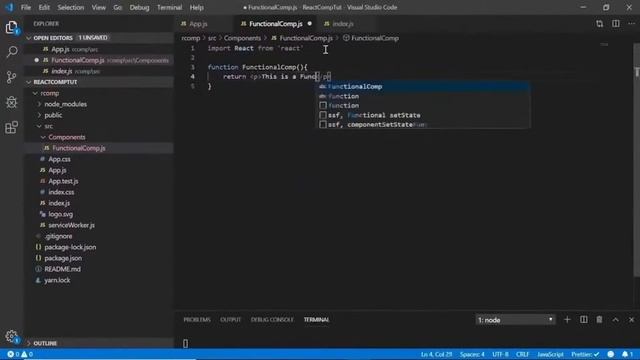
Task: Open .gitignore in the file tree
Action: click(x=58, y=236)
